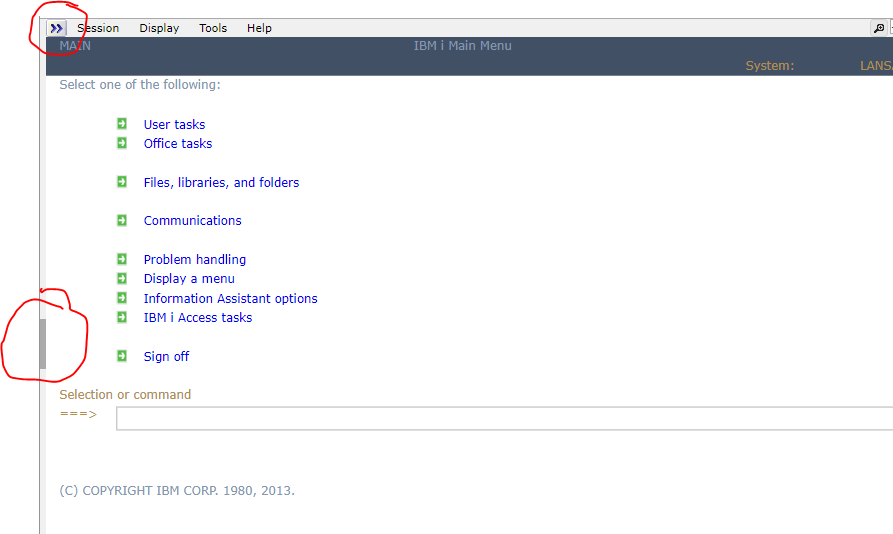The height and width of the screenshot is (534, 893).
Task: Open Information Assistant options link
Action: 231,299
